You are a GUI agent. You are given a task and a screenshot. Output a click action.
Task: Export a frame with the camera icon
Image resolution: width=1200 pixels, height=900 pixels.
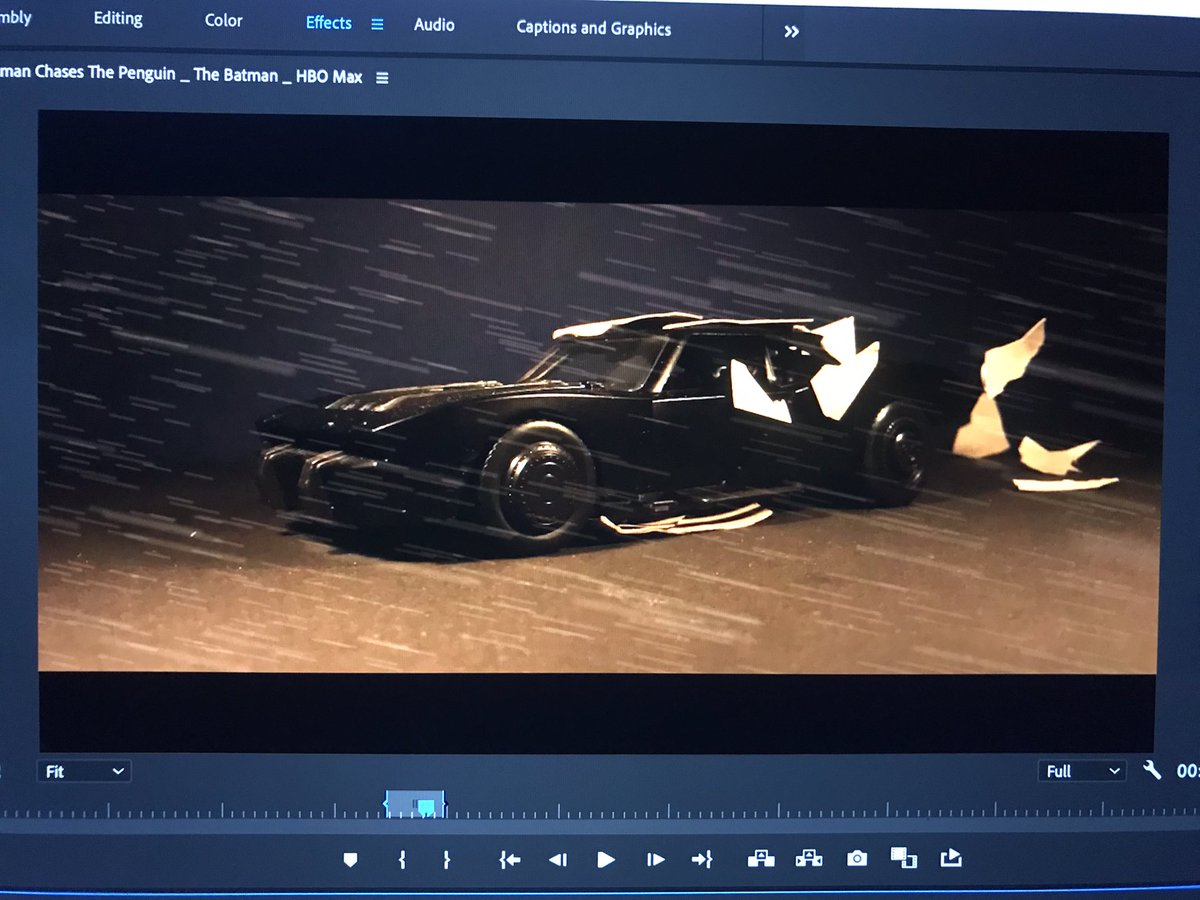pos(857,858)
